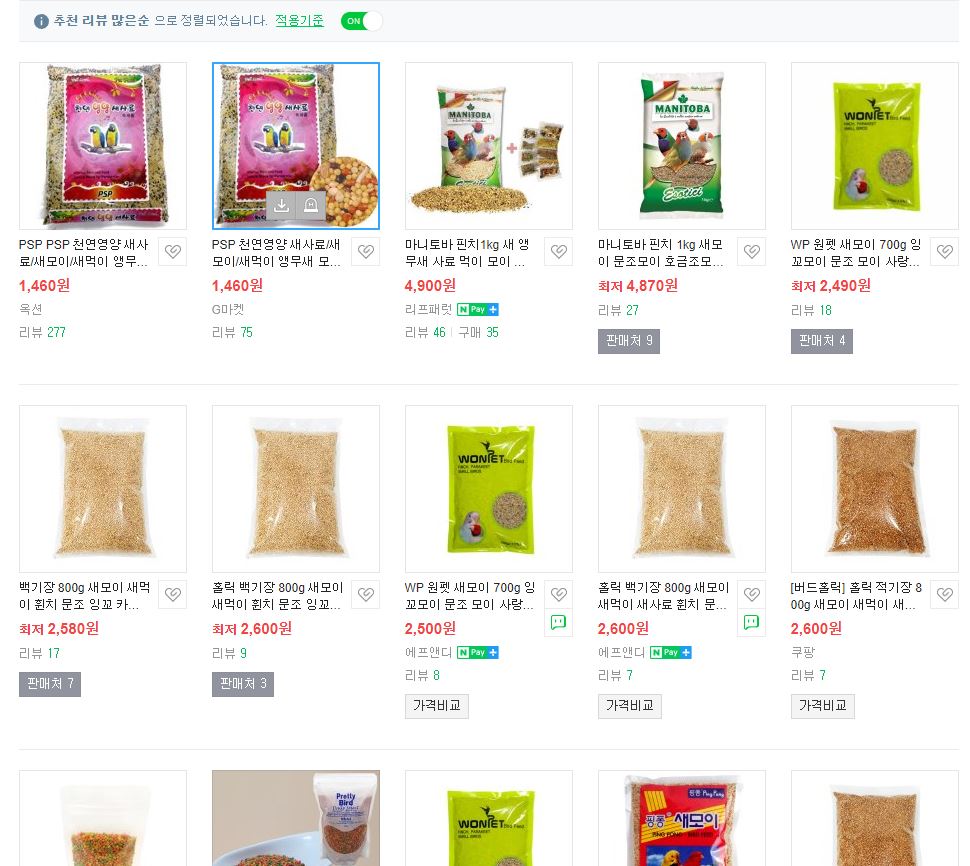
Task: Wishlist the first PSP bird feed item
Action: (173, 252)
